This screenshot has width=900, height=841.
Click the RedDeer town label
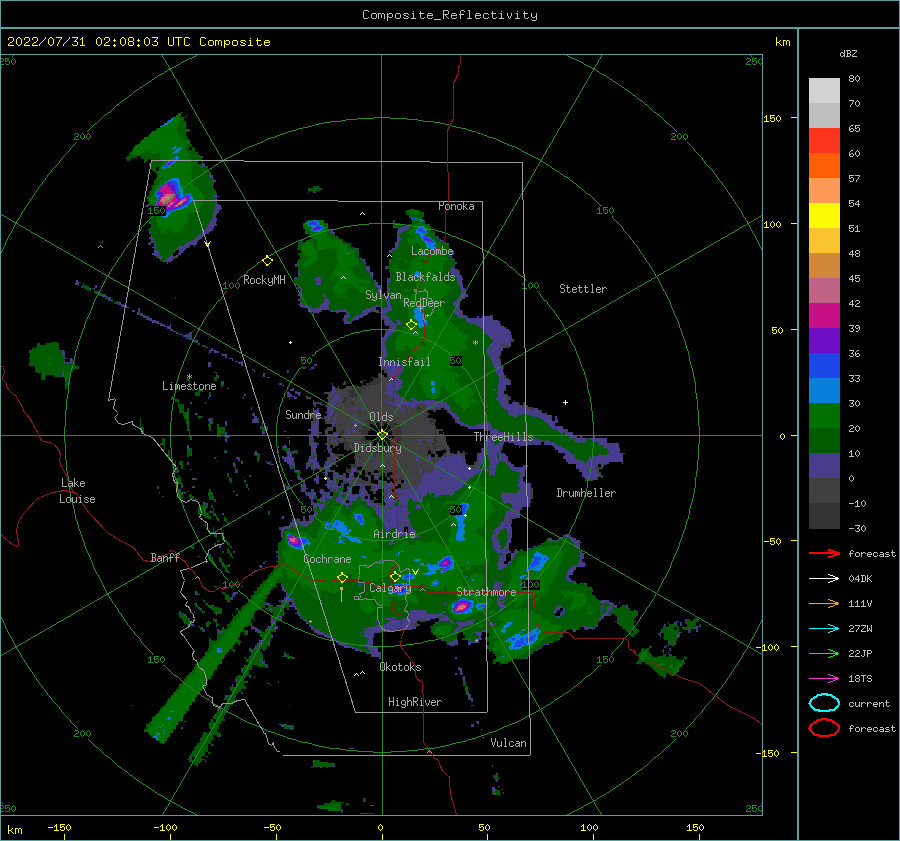pos(424,303)
